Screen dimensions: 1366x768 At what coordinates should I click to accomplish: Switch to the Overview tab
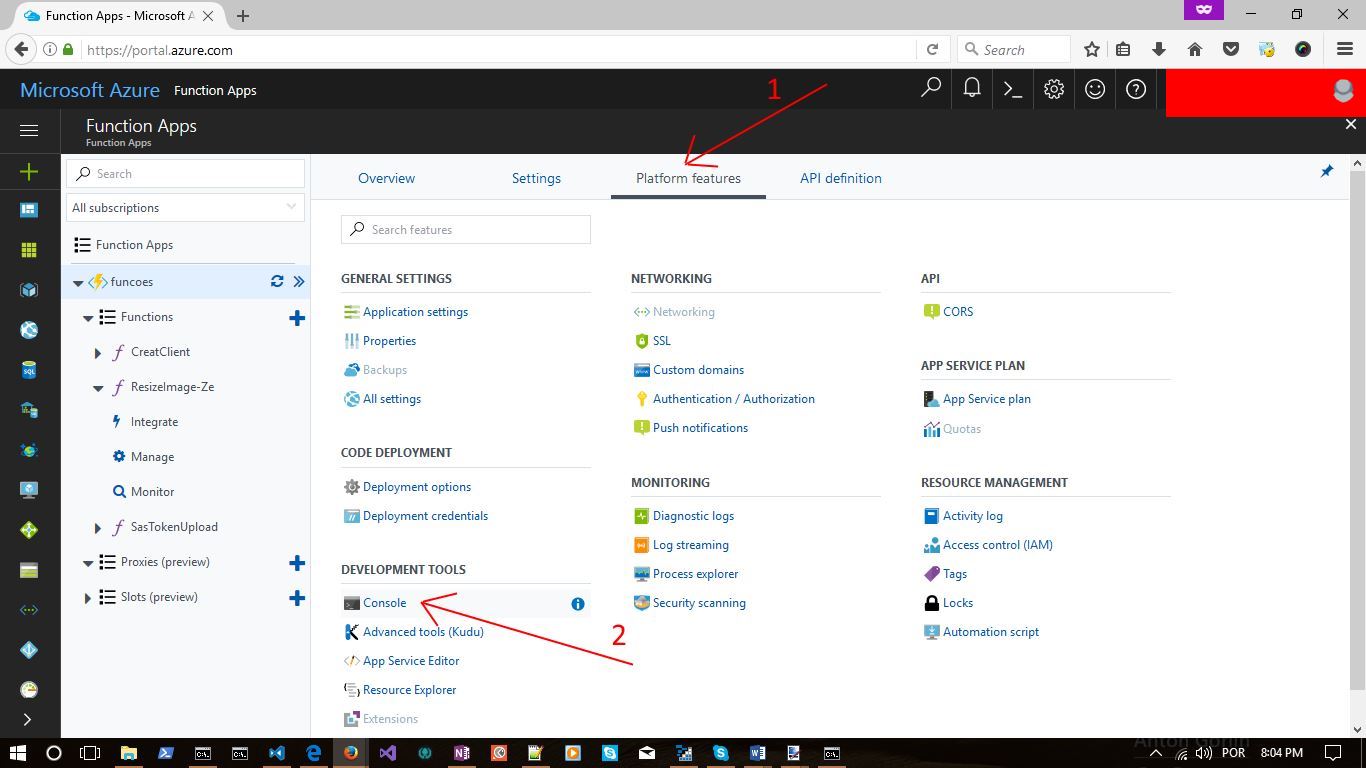point(386,178)
